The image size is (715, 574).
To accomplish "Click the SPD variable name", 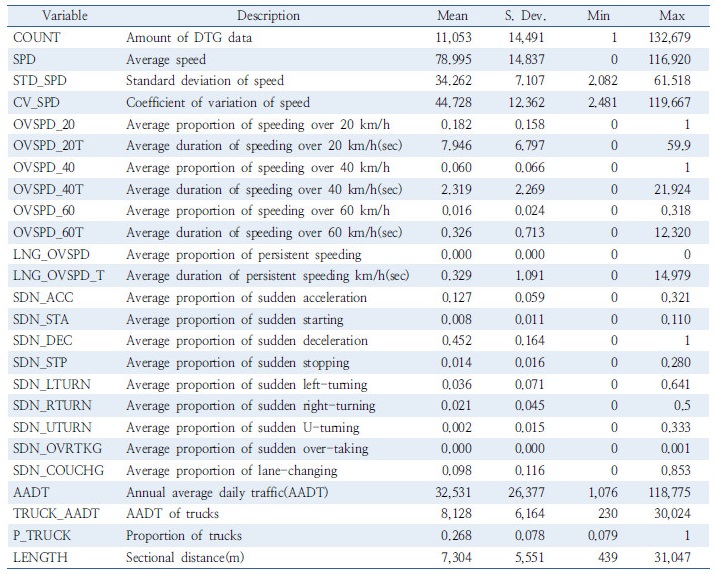I will 25,59.
